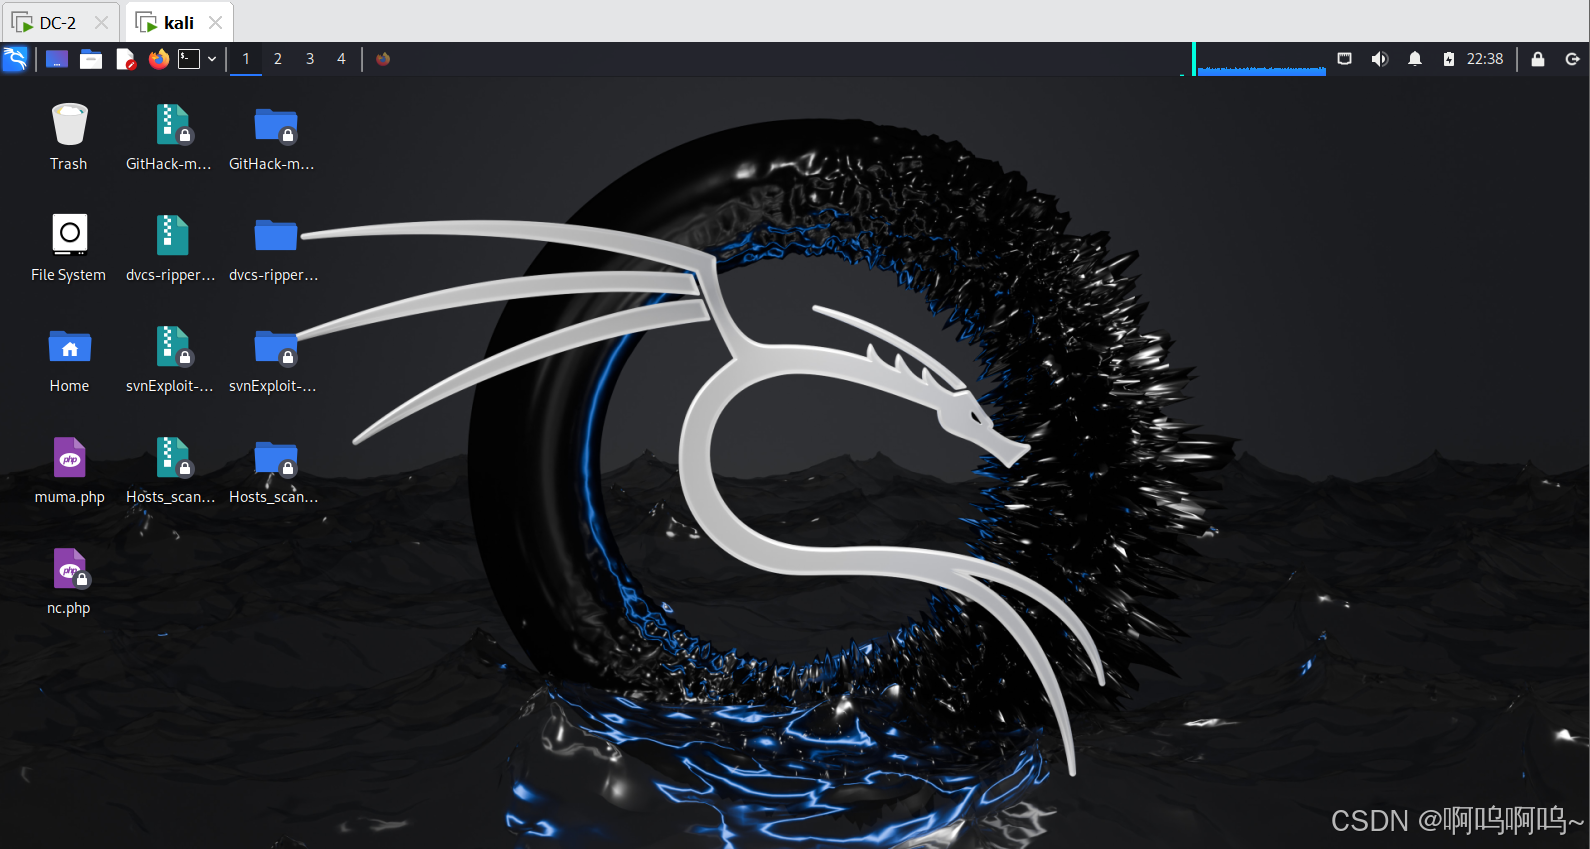
Task: Close the kali tab
Action: pyautogui.click(x=215, y=22)
